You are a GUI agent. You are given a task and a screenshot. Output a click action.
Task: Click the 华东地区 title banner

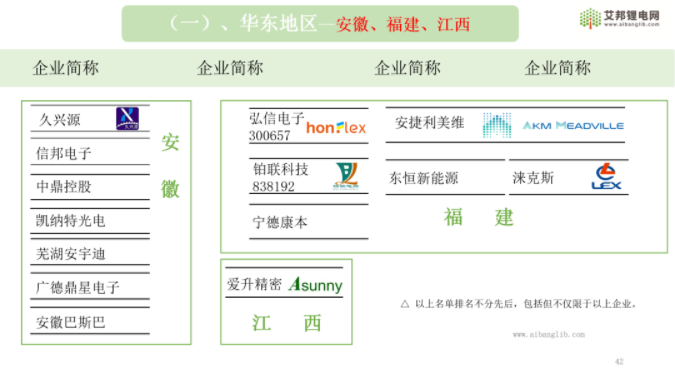pyautogui.click(x=320, y=24)
